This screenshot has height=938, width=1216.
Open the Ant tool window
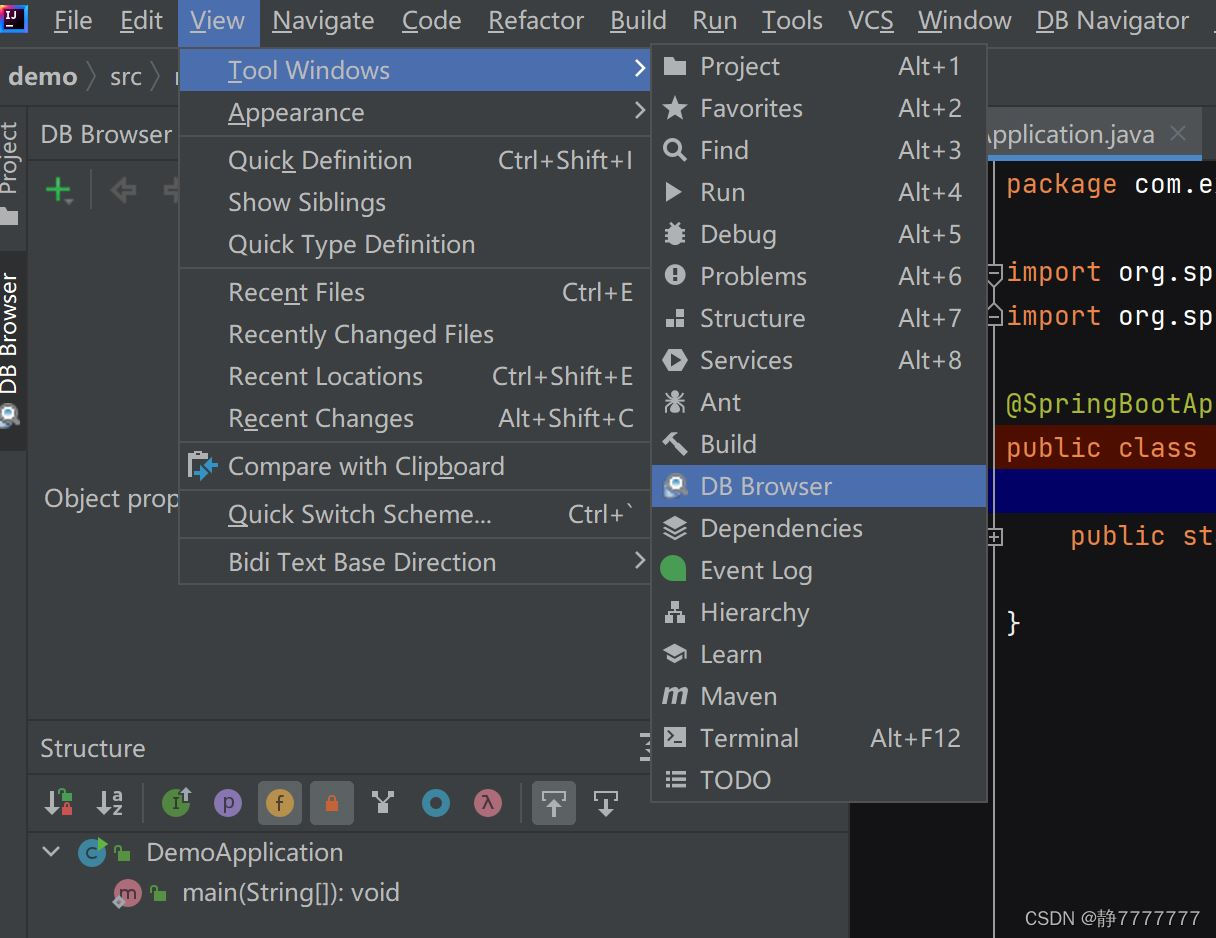point(819,402)
